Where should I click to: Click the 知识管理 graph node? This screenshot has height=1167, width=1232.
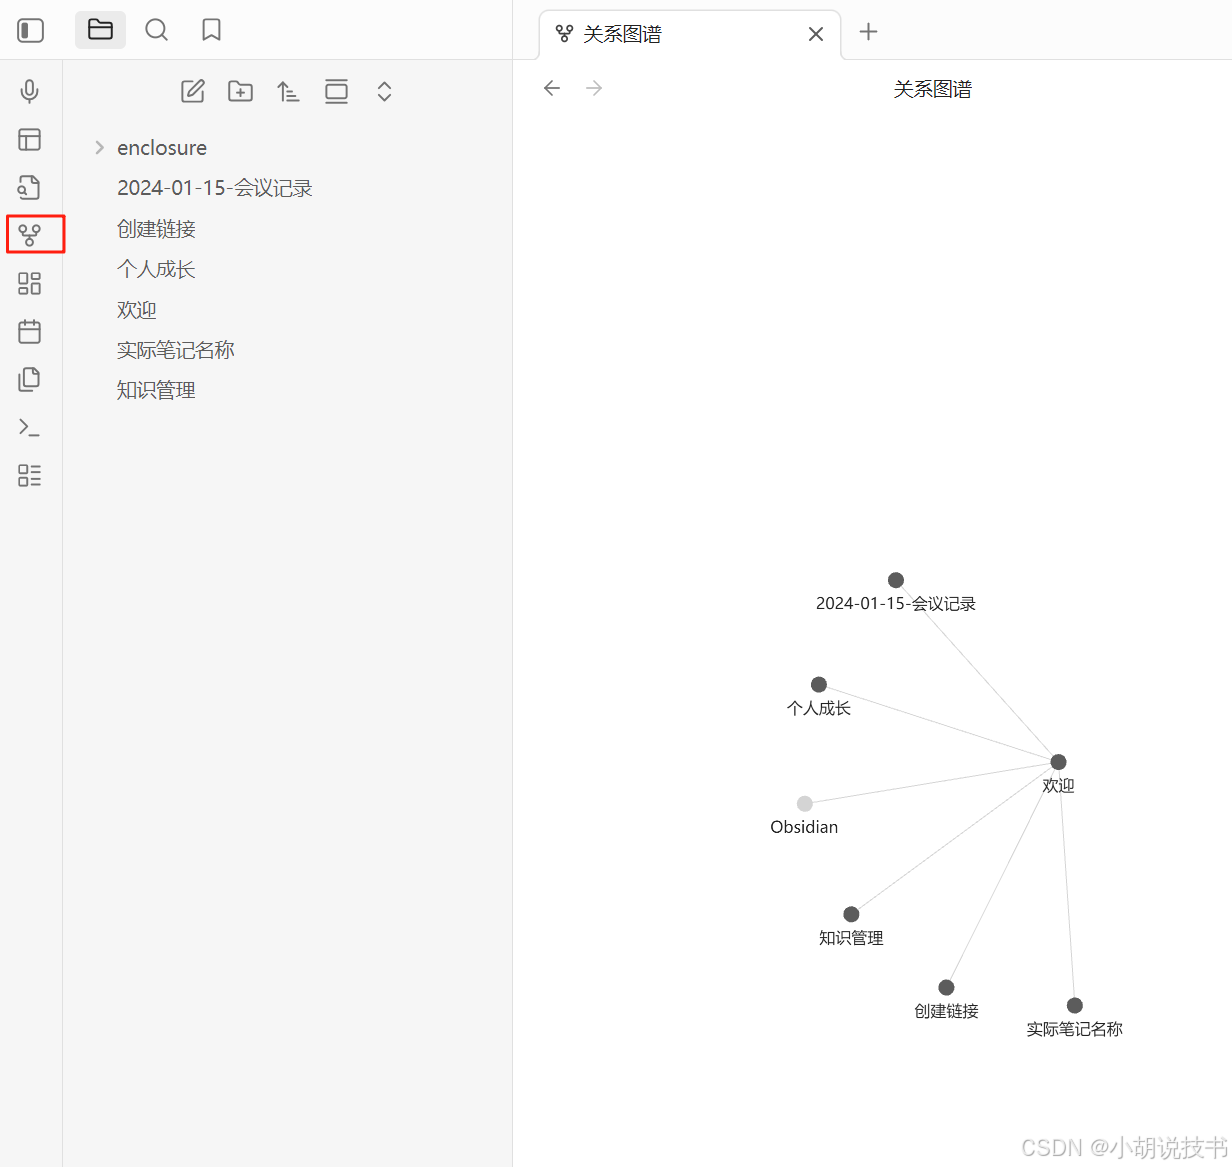pyautogui.click(x=851, y=914)
